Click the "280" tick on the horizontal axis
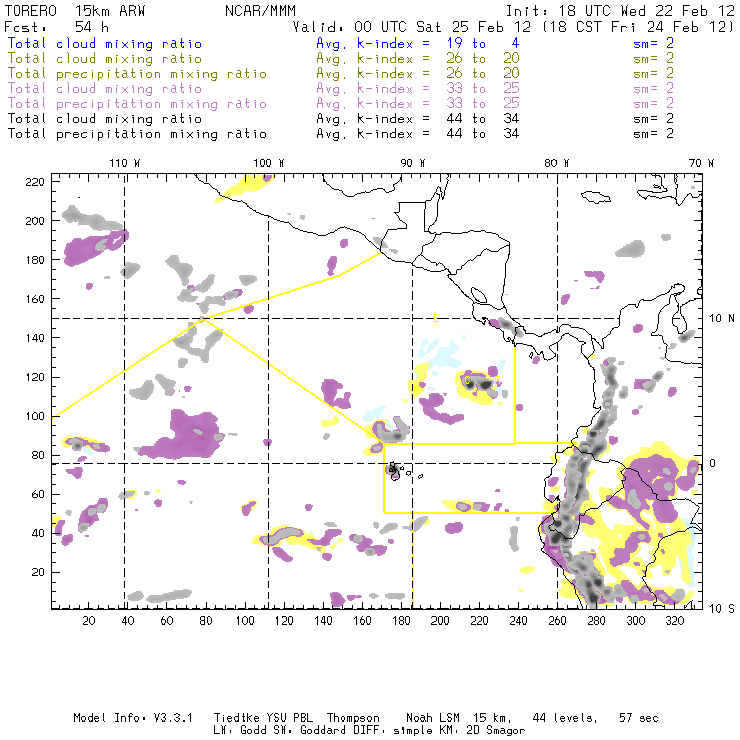Viewport: 740px width, 740px height. point(596,621)
